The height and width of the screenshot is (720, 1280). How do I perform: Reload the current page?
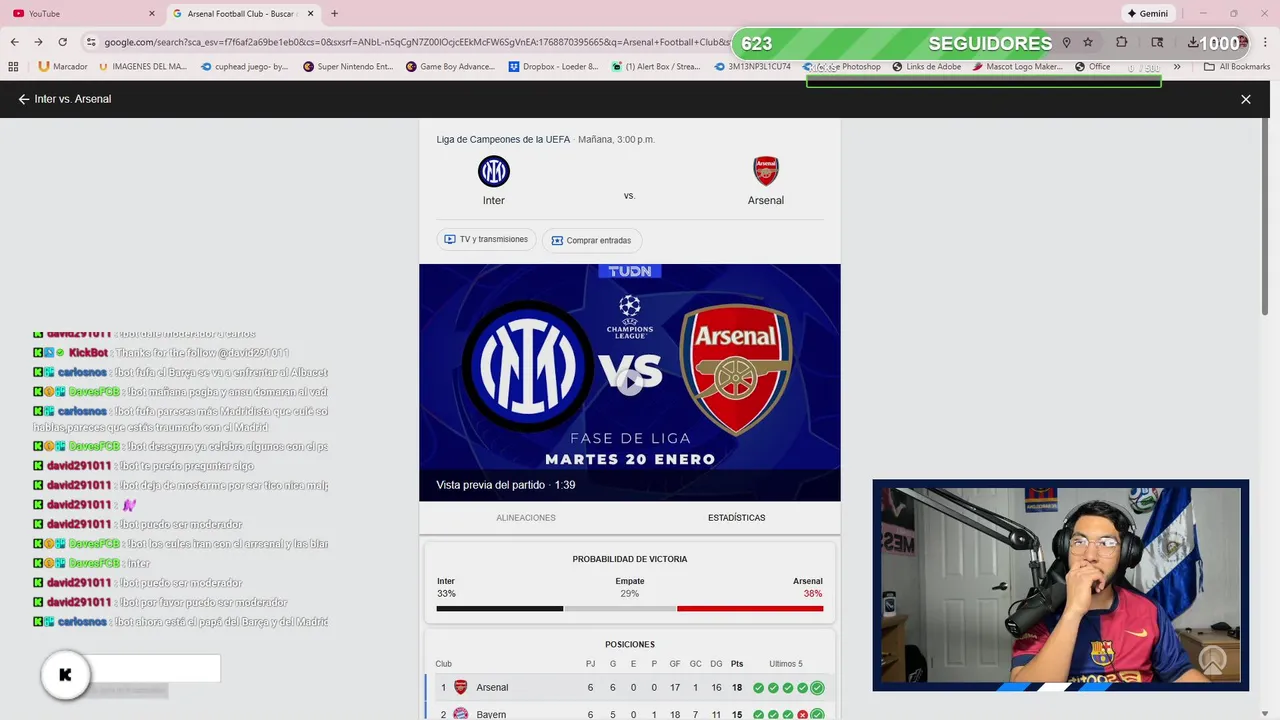click(62, 42)
